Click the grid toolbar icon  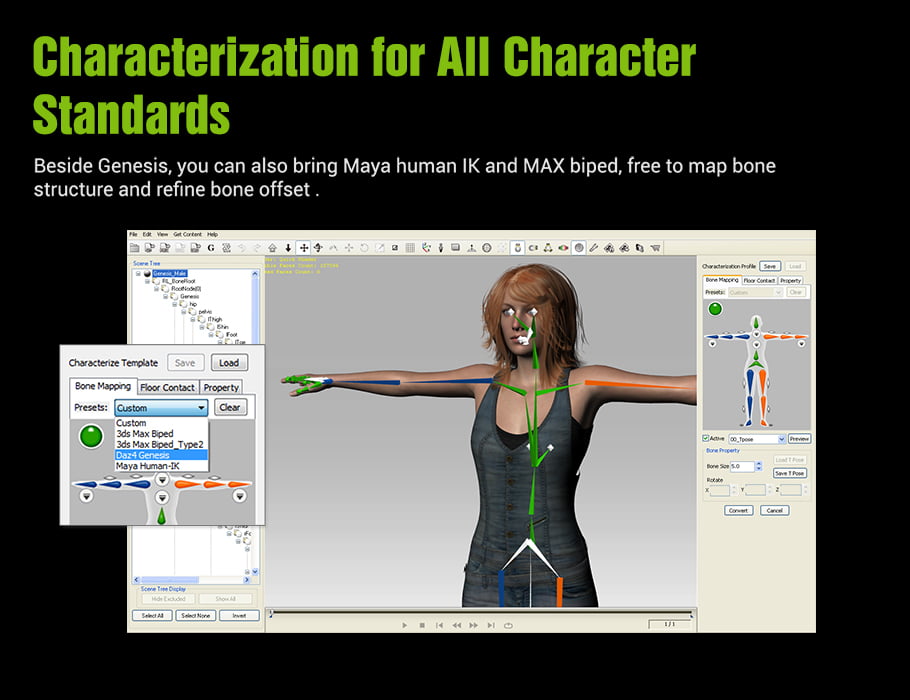tap(410, 248)
